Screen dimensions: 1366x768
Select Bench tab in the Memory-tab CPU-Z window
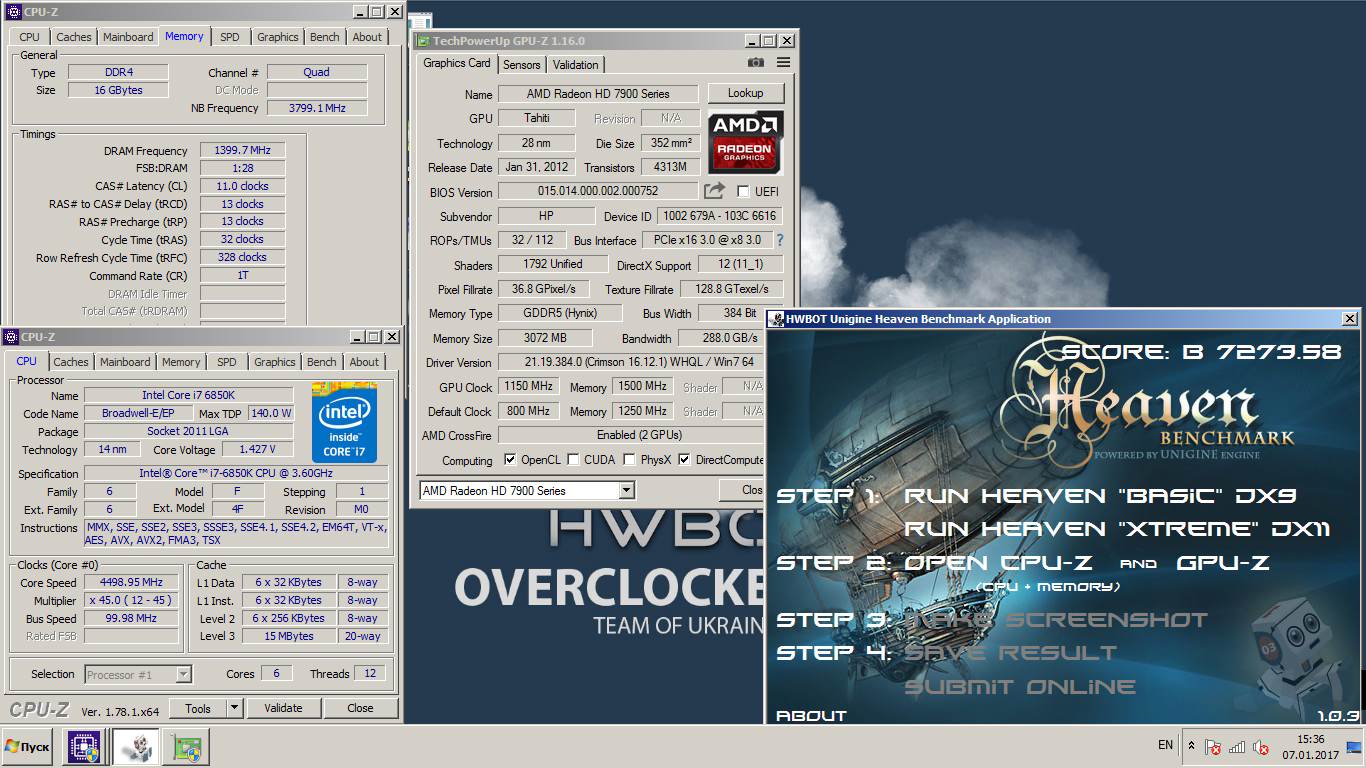[x=325, y=37]
